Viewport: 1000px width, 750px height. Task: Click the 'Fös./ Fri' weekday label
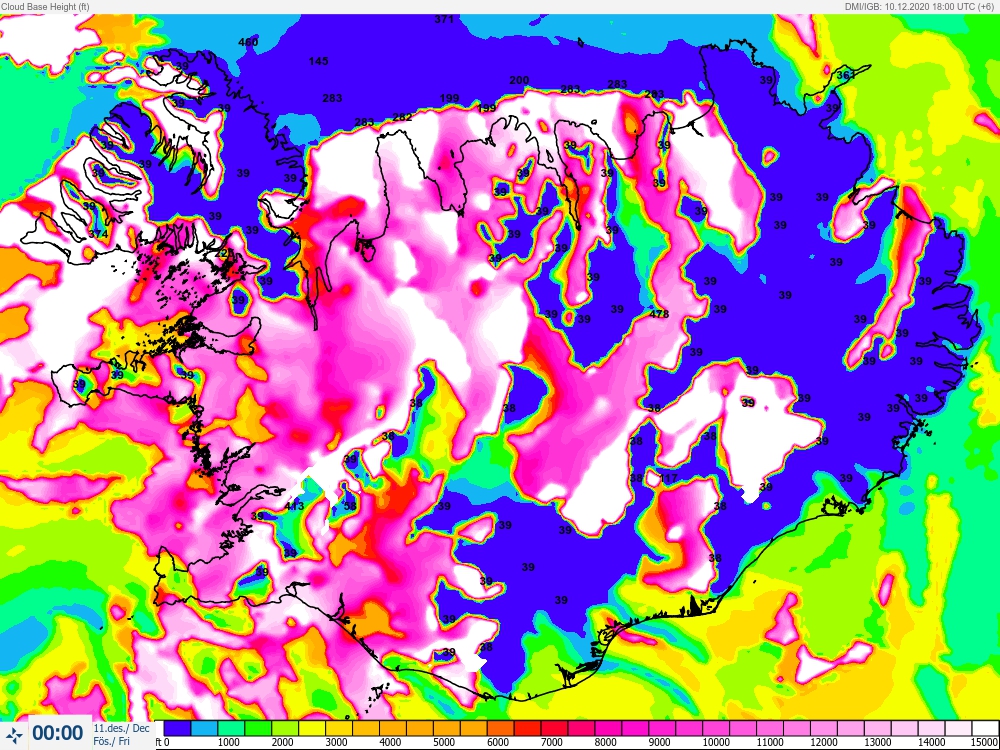pyautogui.click(x=112, y=741)
